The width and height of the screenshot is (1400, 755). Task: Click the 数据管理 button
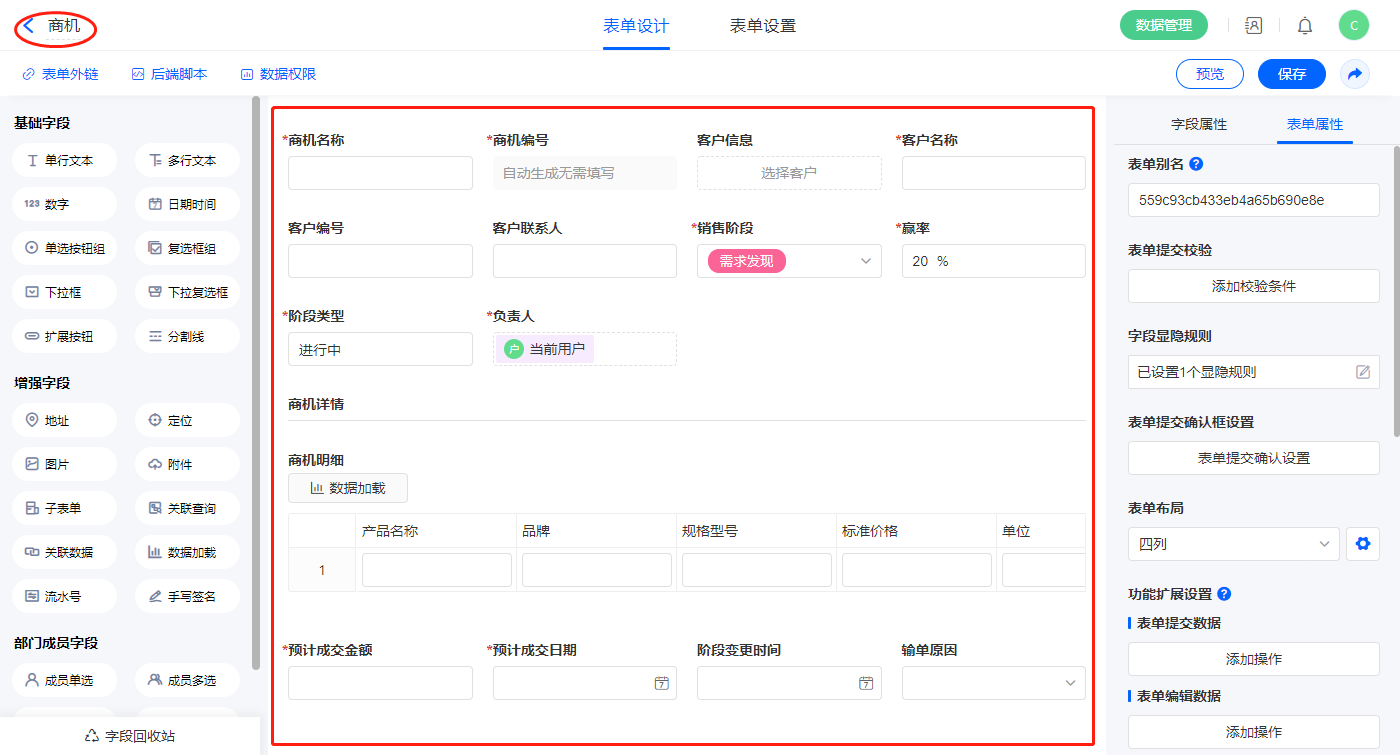(x=1163, y=26)
